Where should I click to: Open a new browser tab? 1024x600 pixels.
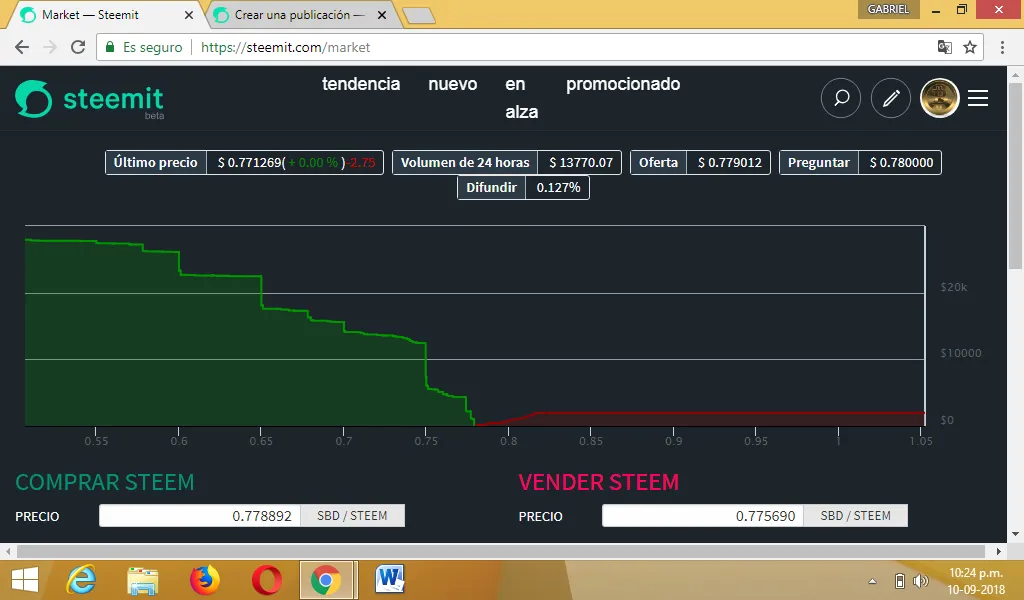point(419,16)
